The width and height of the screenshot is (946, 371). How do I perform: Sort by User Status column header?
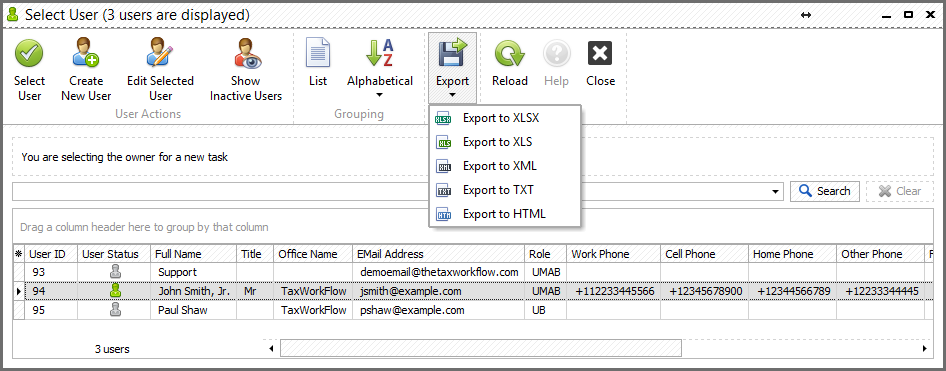113,254
